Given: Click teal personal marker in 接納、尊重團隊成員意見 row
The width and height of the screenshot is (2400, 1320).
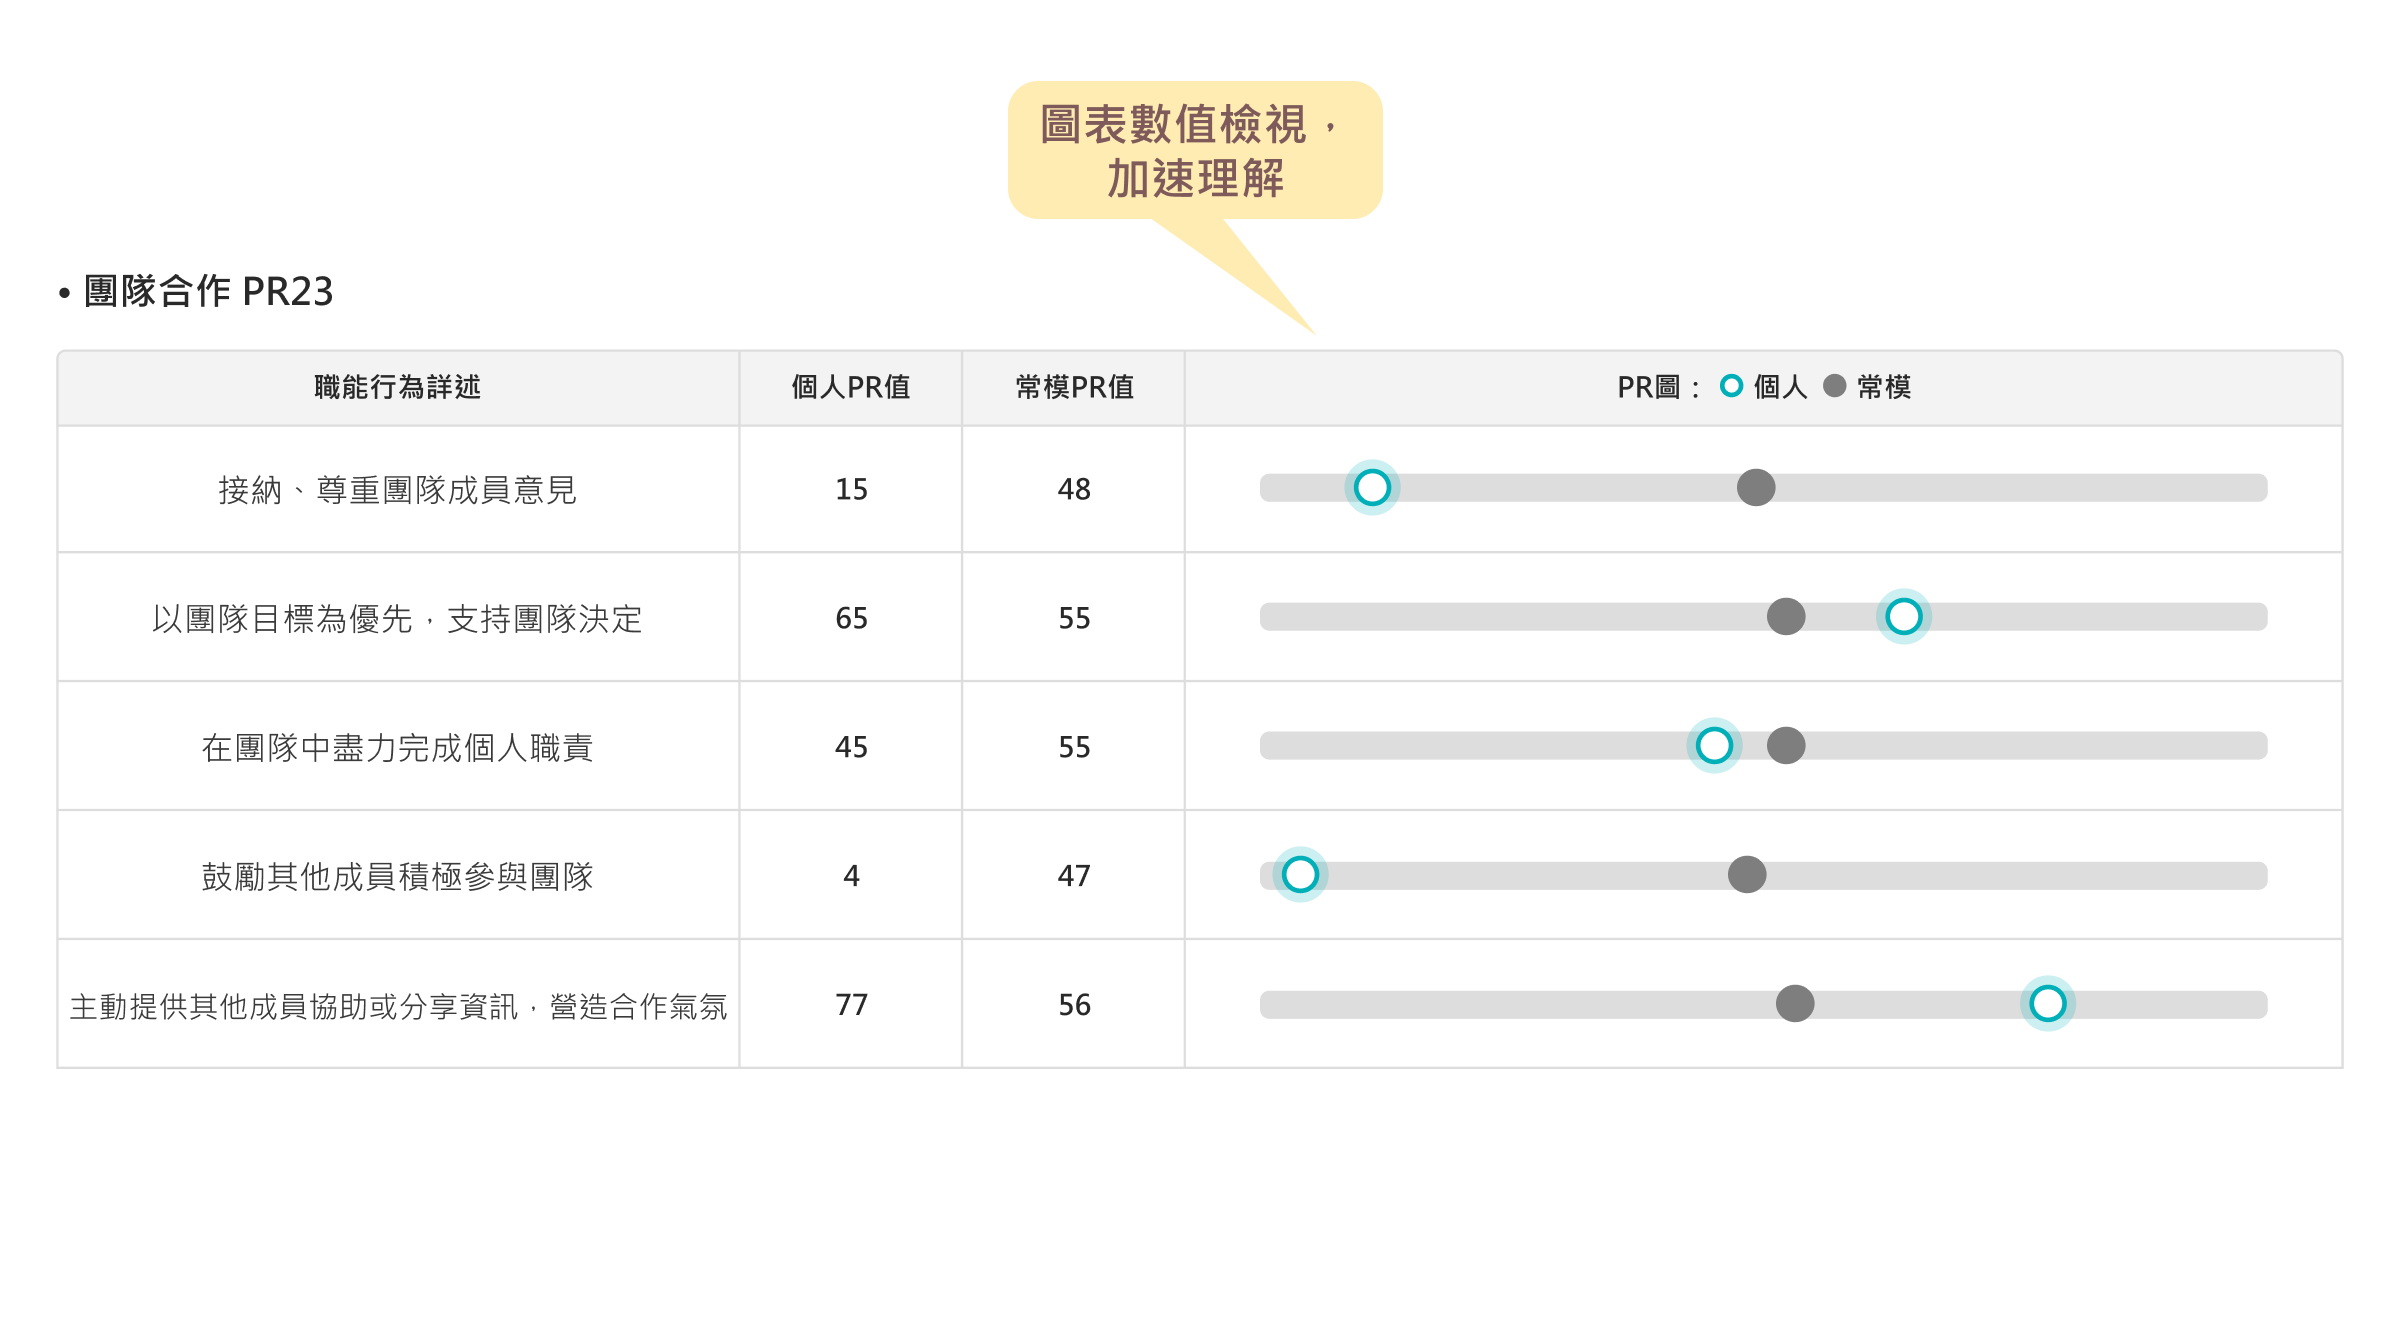Looking at the screenshot, I should [1372, 488].
